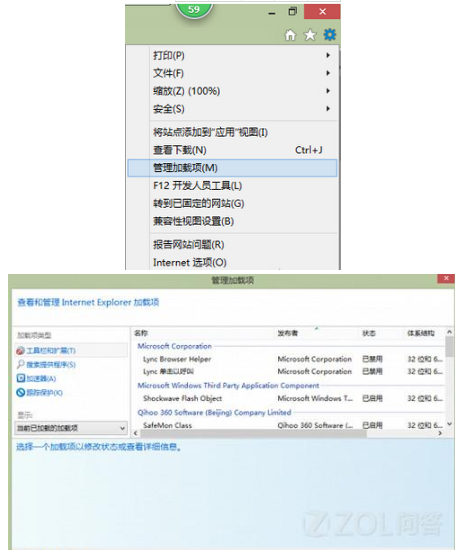The width and height of the screenshot is (455, 550).
Task: Click add-on list scroll up arrow
Action: point(449,332)
